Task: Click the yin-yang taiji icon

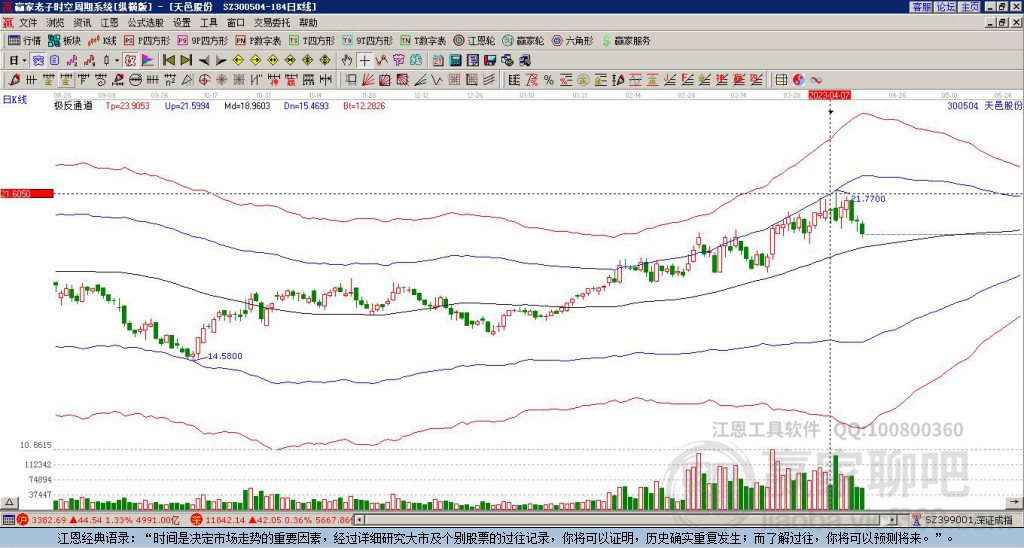Action: click(799, 80)
